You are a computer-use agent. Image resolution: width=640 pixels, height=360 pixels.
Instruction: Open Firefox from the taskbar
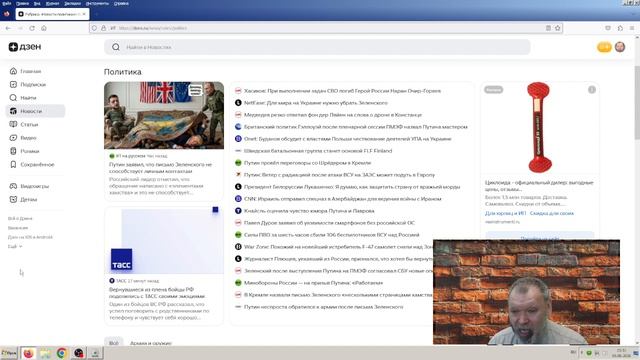[28, 353]
